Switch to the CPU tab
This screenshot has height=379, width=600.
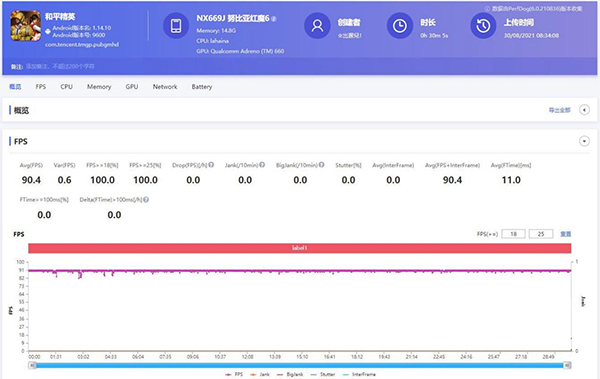coord(67,87)
